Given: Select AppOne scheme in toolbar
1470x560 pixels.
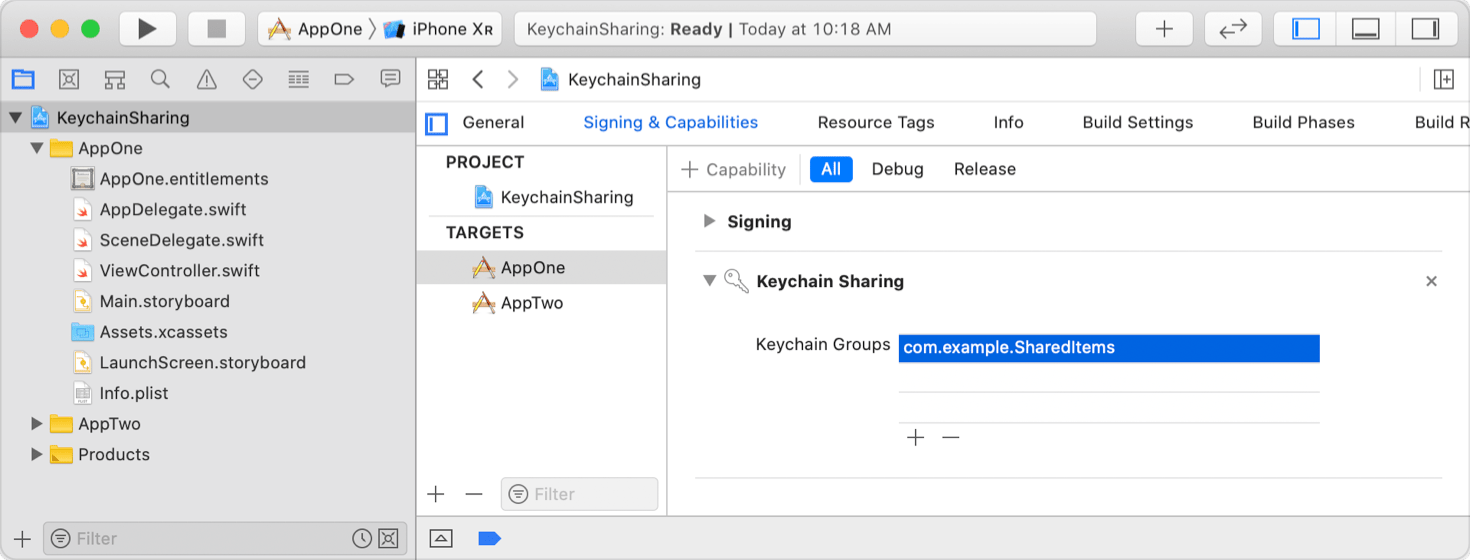Looking at the screenshot, I should (315, 29).
